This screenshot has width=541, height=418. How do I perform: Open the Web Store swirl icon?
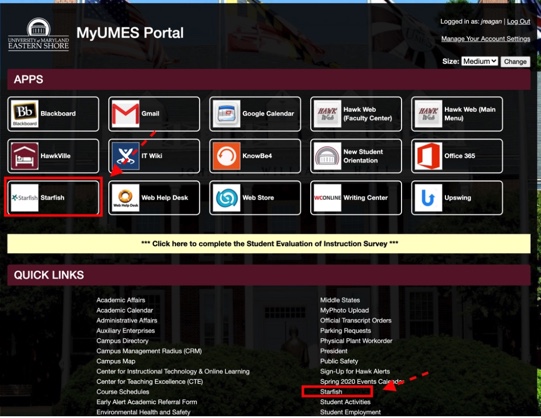pyautogui.click(x=226, y=198)
